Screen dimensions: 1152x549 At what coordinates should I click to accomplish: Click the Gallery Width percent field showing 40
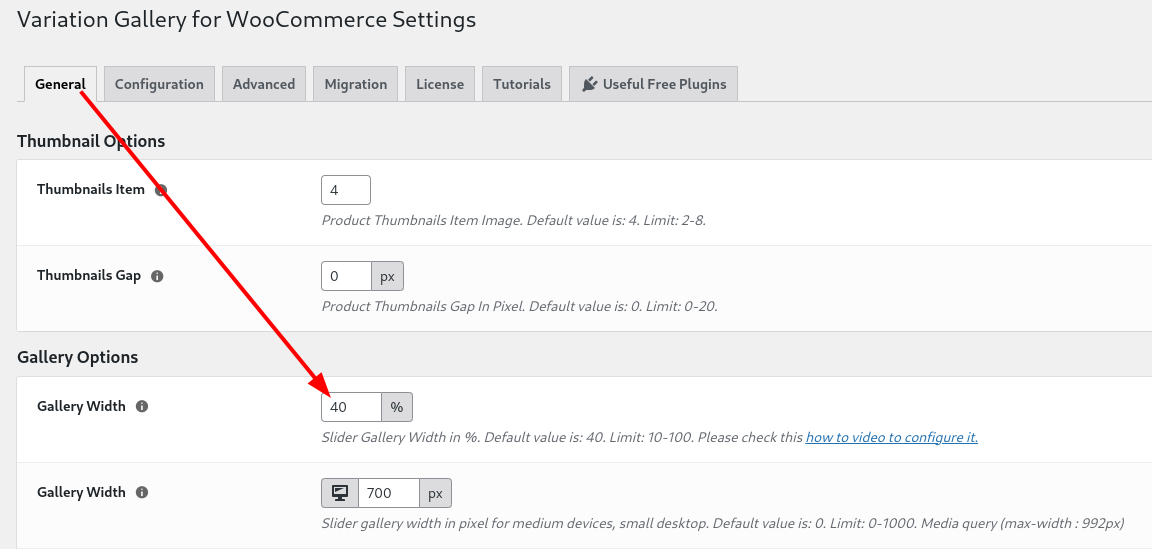pyautogui.click(x=351, y=406)
